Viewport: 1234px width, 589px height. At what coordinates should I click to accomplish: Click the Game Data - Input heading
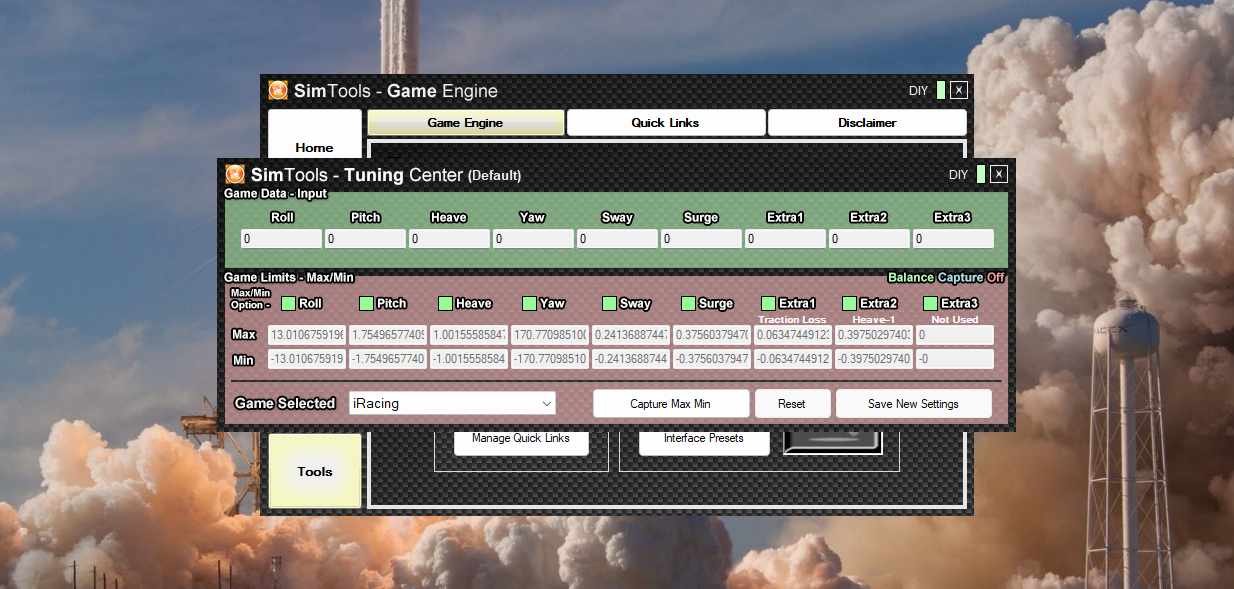pos(275,194)
